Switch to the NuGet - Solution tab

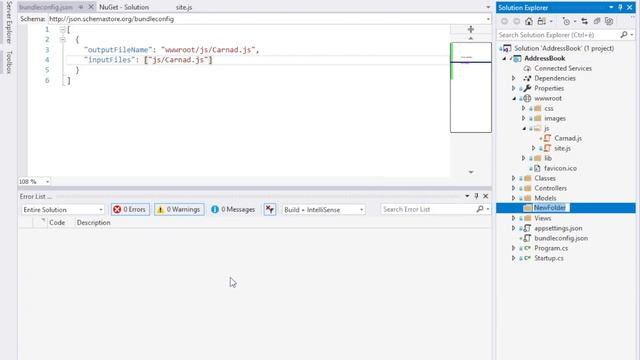124,7
